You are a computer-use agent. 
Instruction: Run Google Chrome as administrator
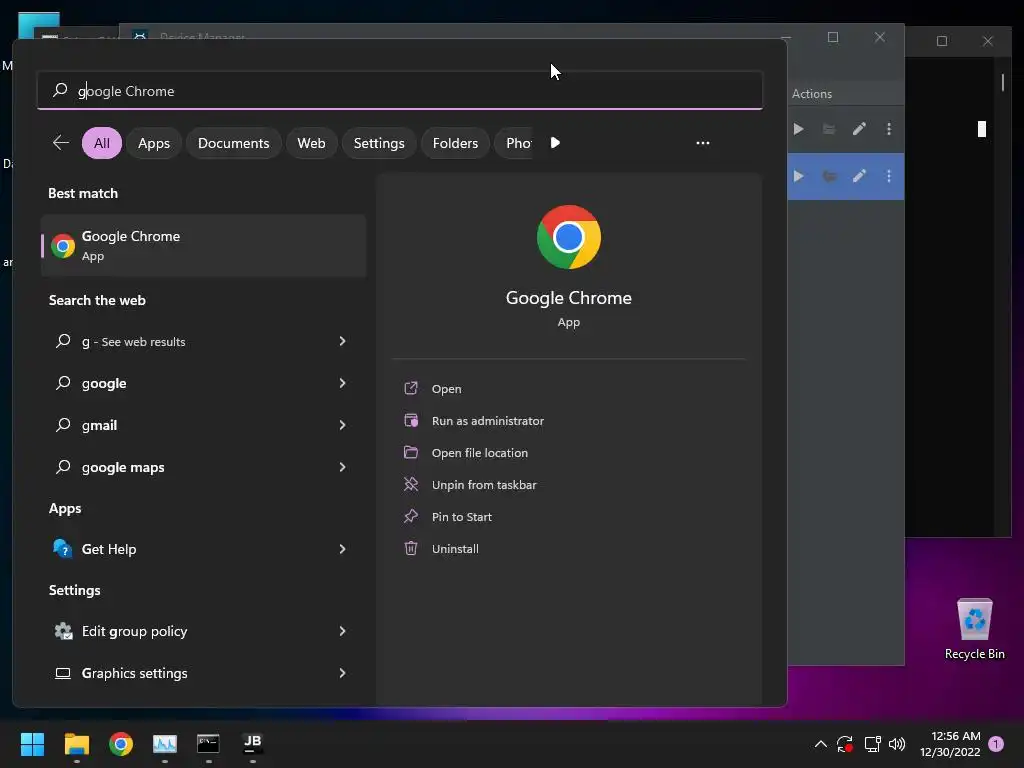[488, 421]
